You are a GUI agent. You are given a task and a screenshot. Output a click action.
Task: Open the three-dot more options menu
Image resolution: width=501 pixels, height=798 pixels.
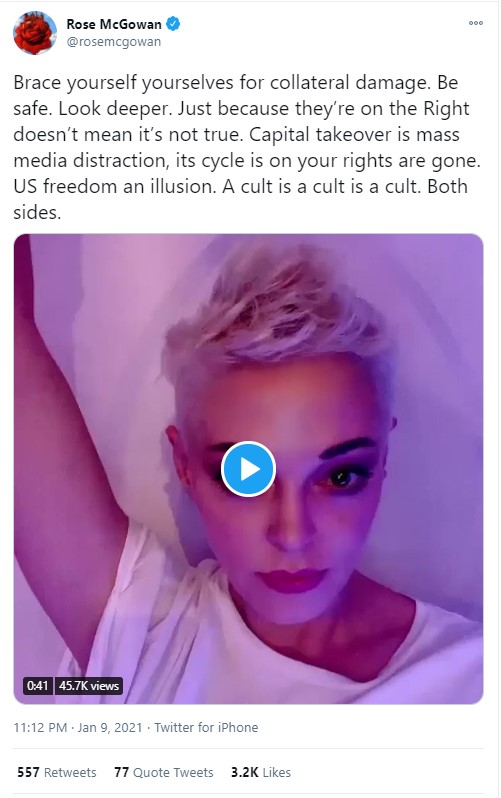click(x=476, y=23)
